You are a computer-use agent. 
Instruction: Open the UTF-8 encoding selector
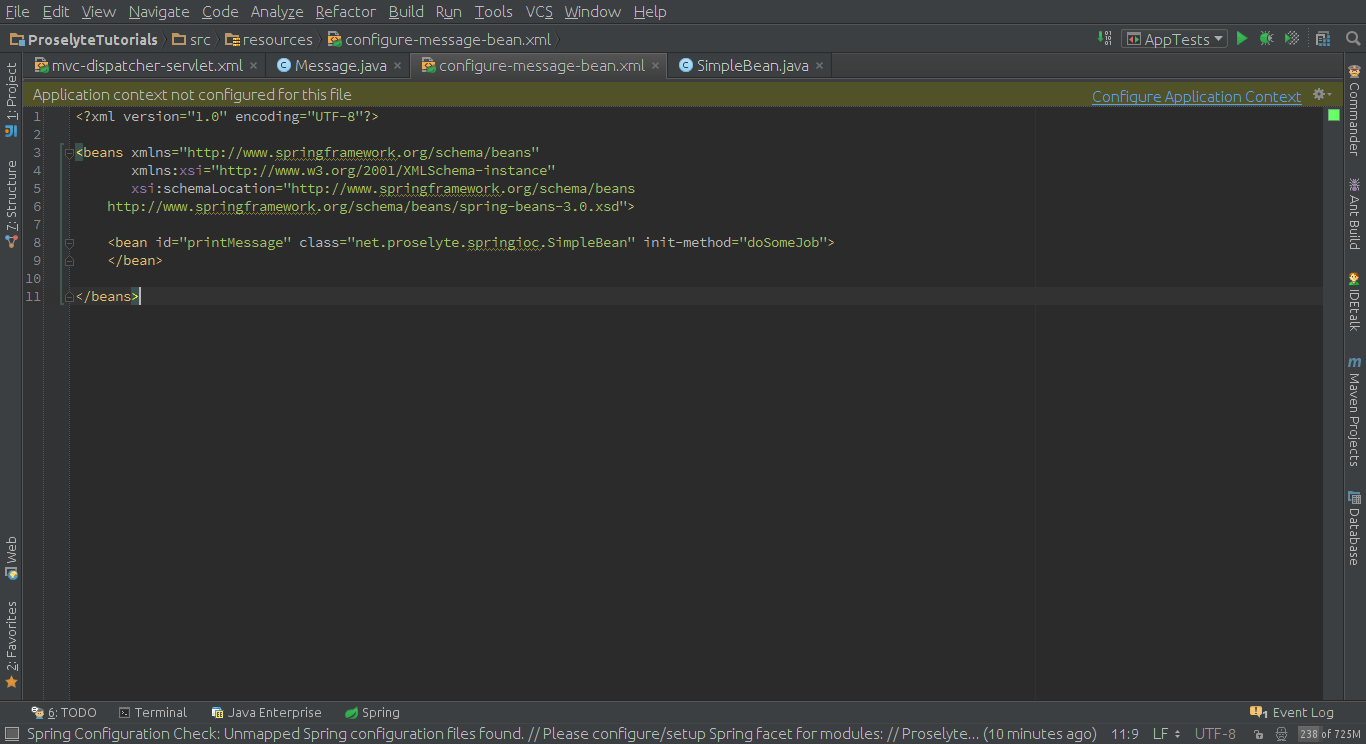coord(1215,734)
